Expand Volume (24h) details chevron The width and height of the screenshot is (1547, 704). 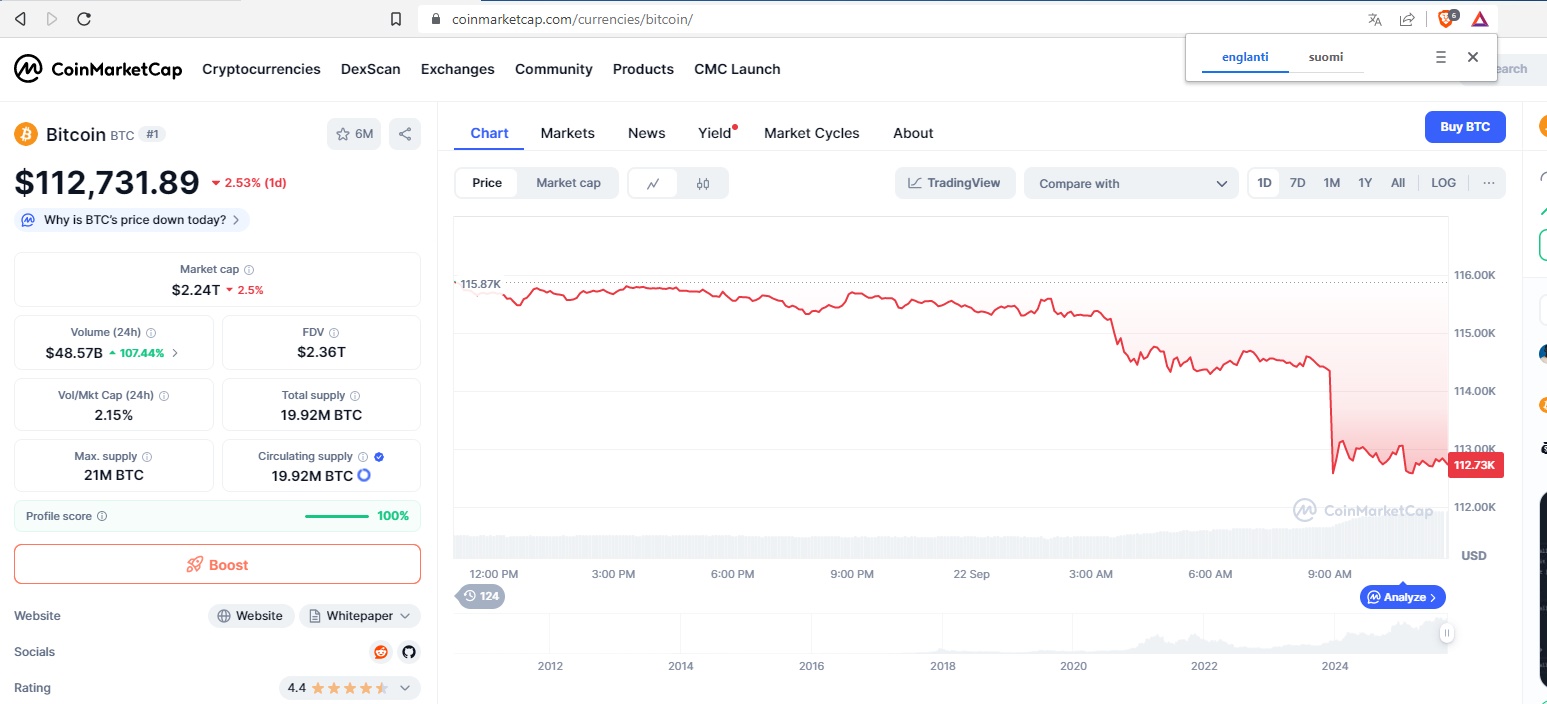click(175, 353)
